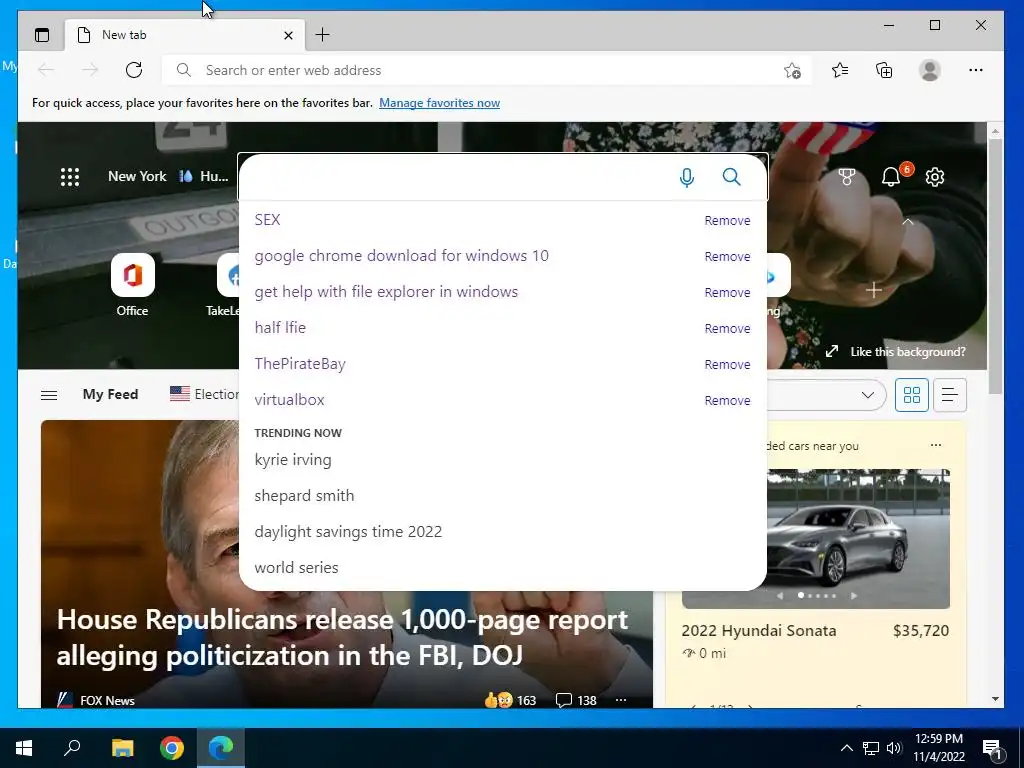The image size is (1024, 768).
Task: Show previous car image arrow
Action: coord(780,596)
